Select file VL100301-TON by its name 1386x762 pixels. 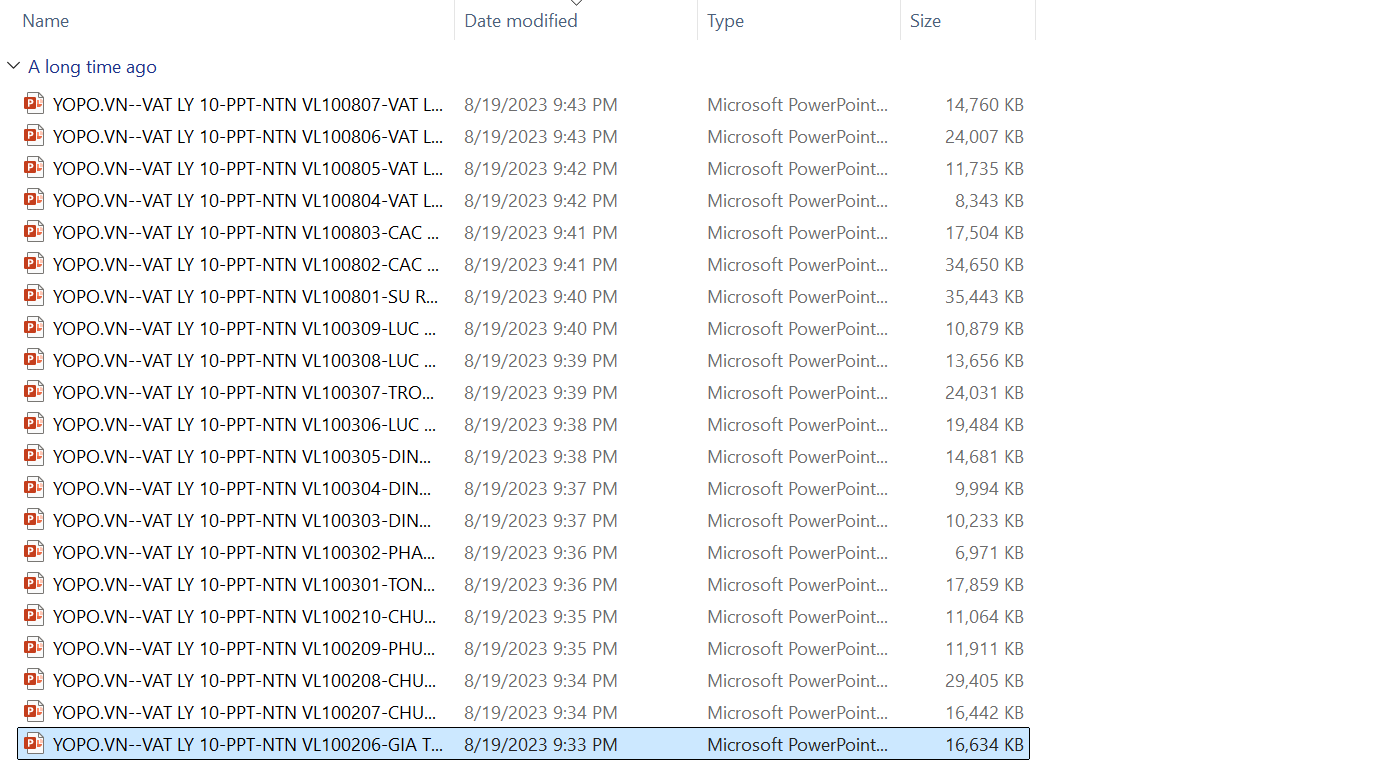point(244,584)
